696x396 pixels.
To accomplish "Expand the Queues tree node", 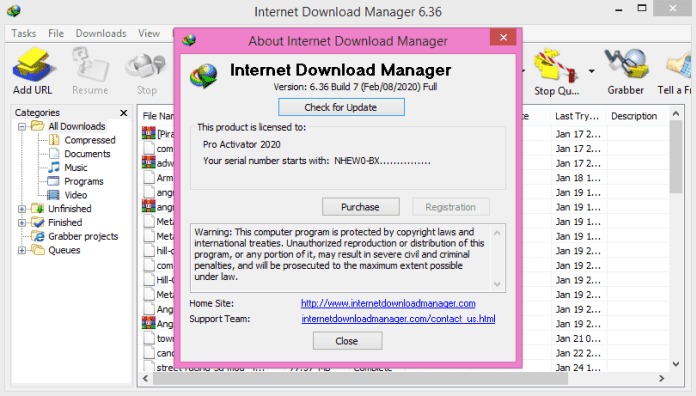I will coord(21,250).
